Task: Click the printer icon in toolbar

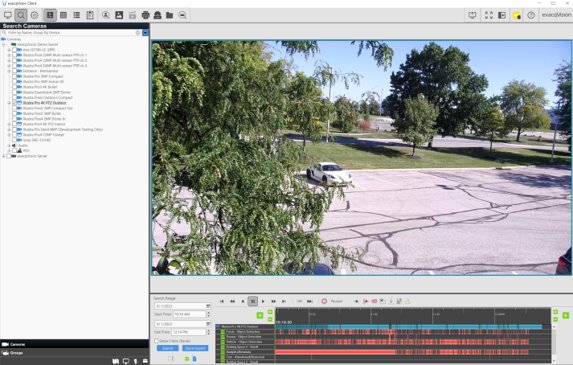Action: [145, 15]
